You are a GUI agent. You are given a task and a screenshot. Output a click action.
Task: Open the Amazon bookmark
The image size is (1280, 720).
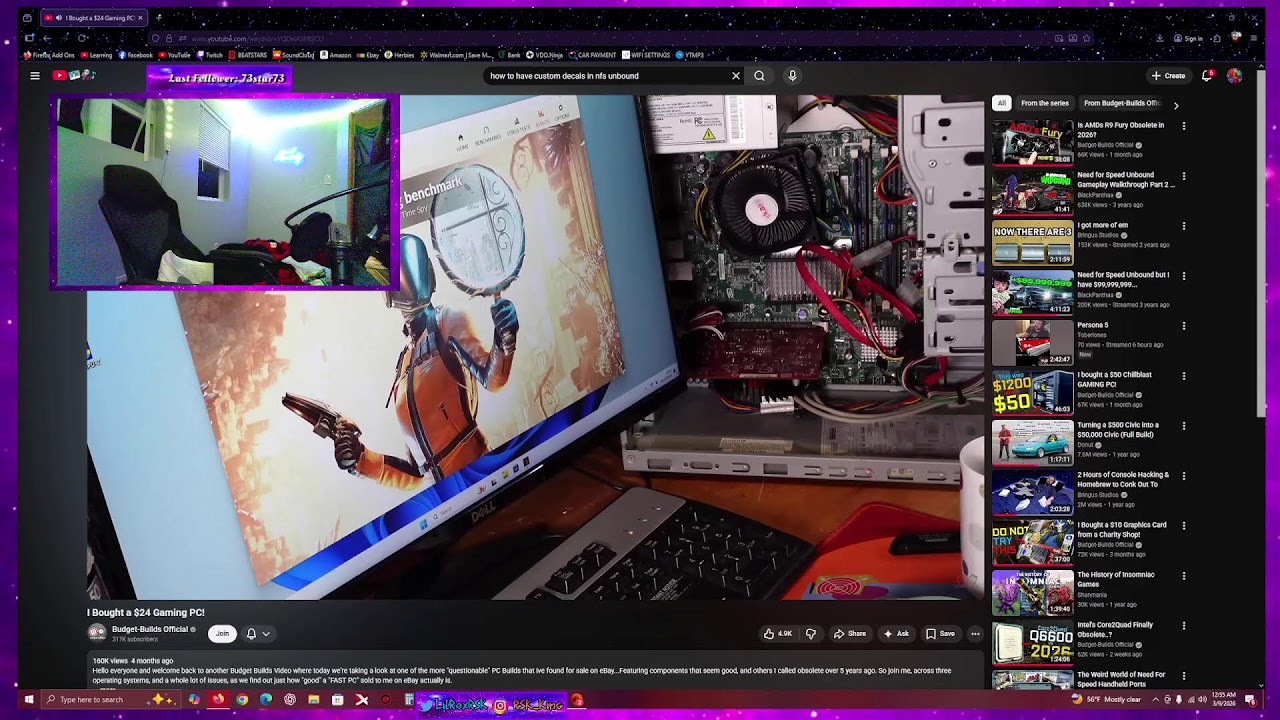click(x=336, y=55)
